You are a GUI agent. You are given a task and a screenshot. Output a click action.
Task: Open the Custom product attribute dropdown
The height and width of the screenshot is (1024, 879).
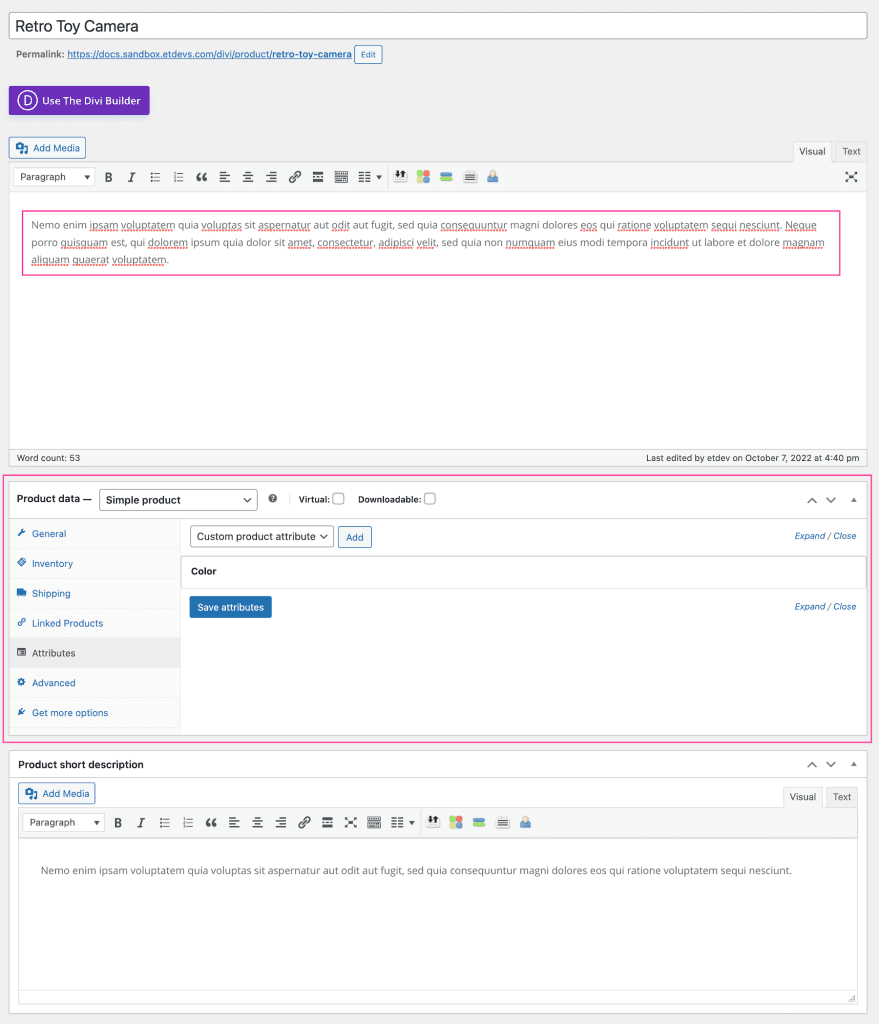tap(261, 536)
